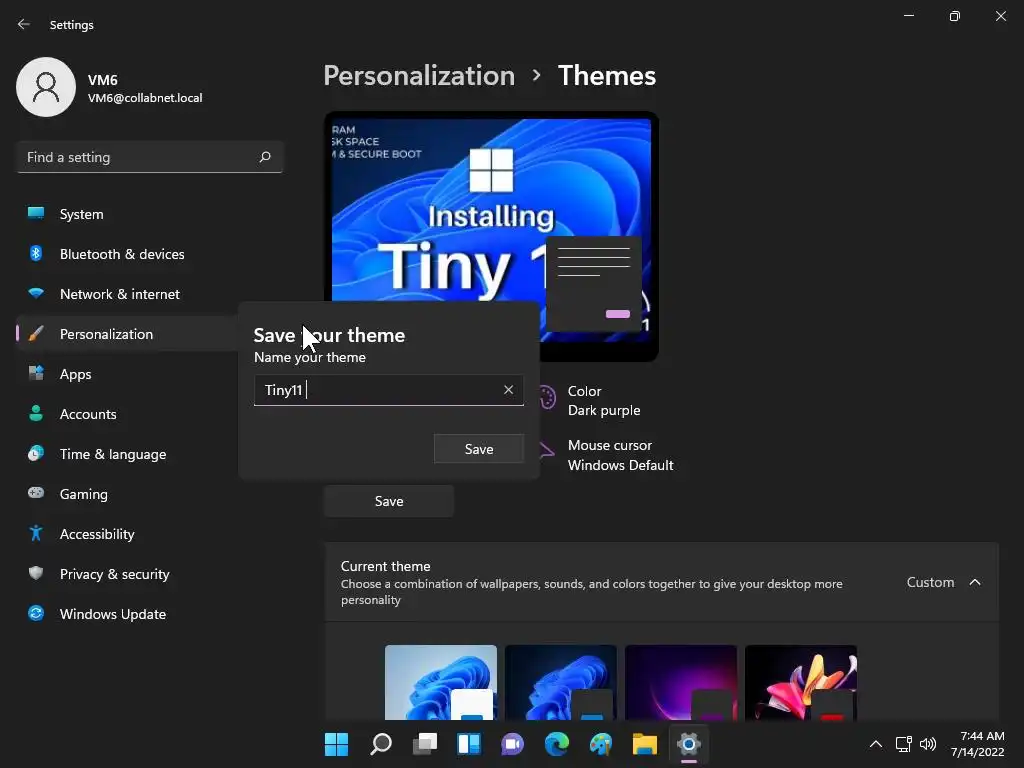Collapse the Current theme section chevron
Viewport: 1024px width, 768px height.
(975, 582)
